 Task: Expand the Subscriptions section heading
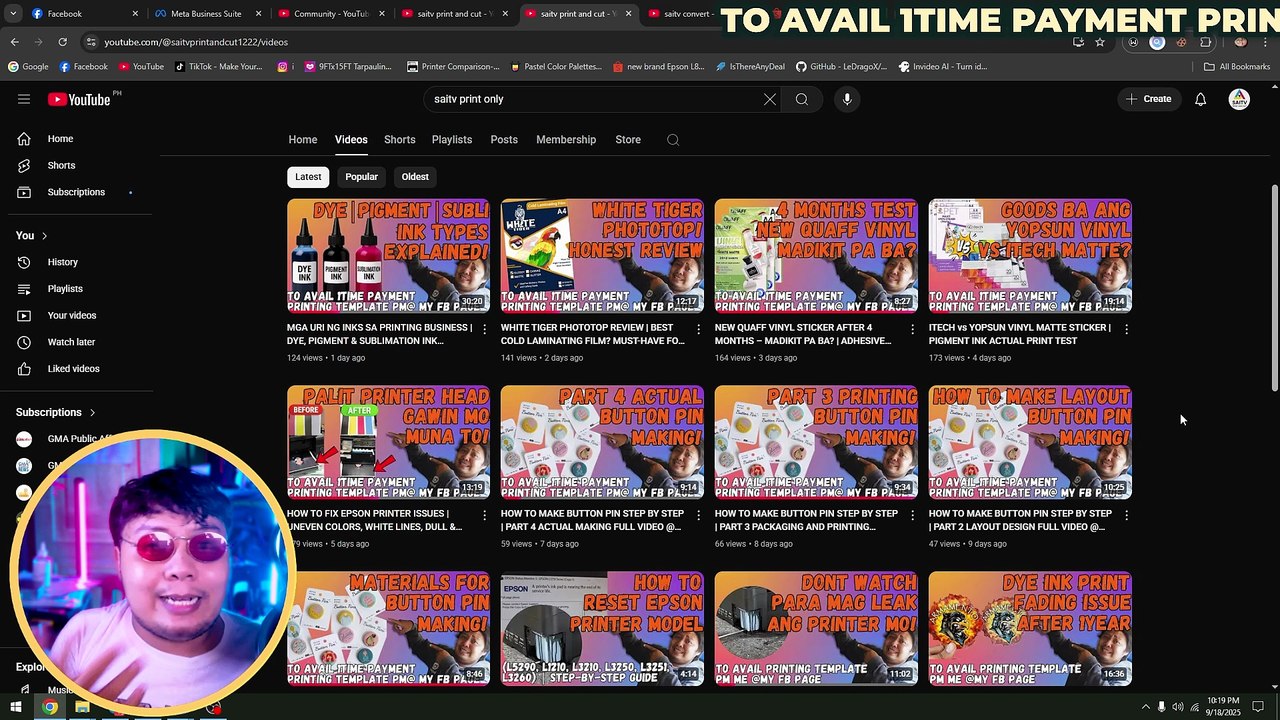tap(56, 412)
